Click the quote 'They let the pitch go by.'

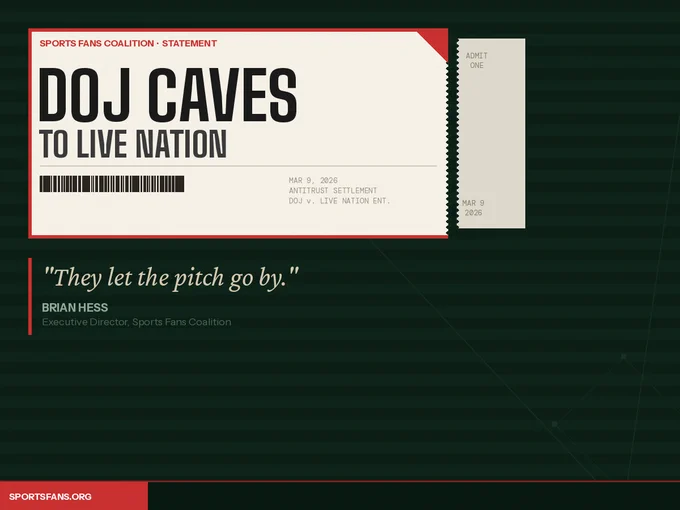click(171, 278)
